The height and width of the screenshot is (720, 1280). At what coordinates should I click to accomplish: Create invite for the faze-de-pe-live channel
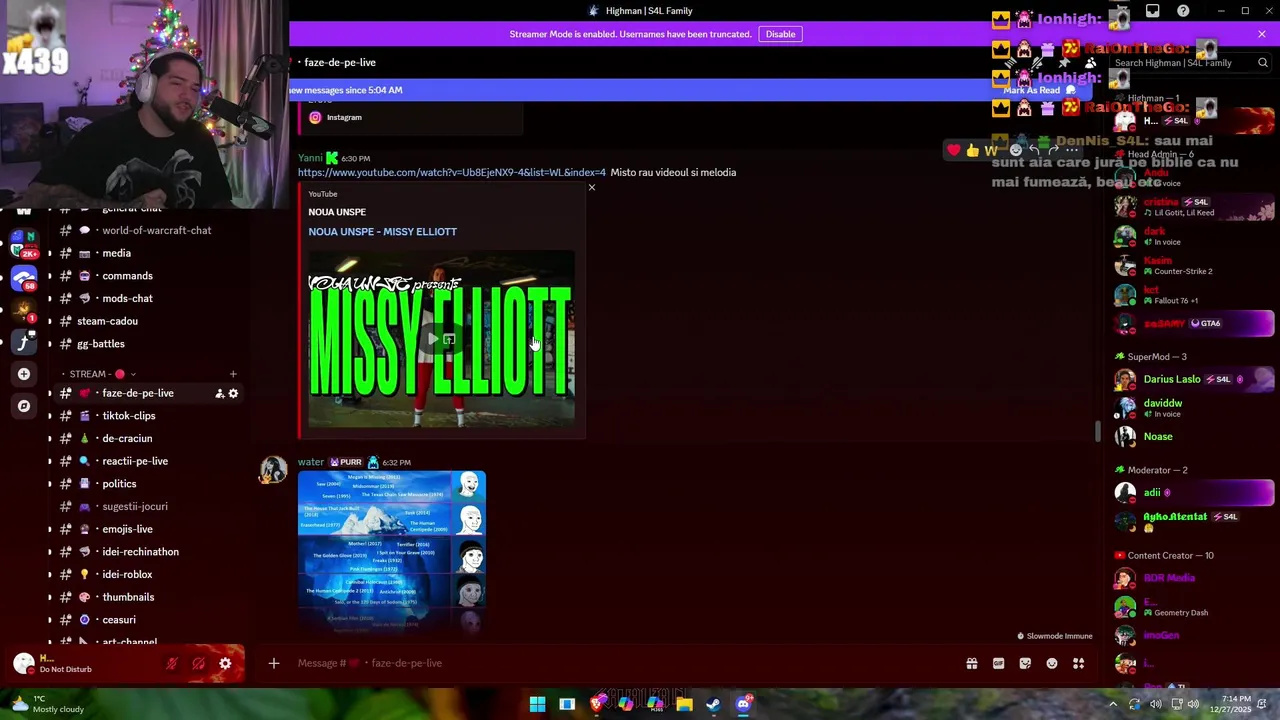[x=219, y=393]
